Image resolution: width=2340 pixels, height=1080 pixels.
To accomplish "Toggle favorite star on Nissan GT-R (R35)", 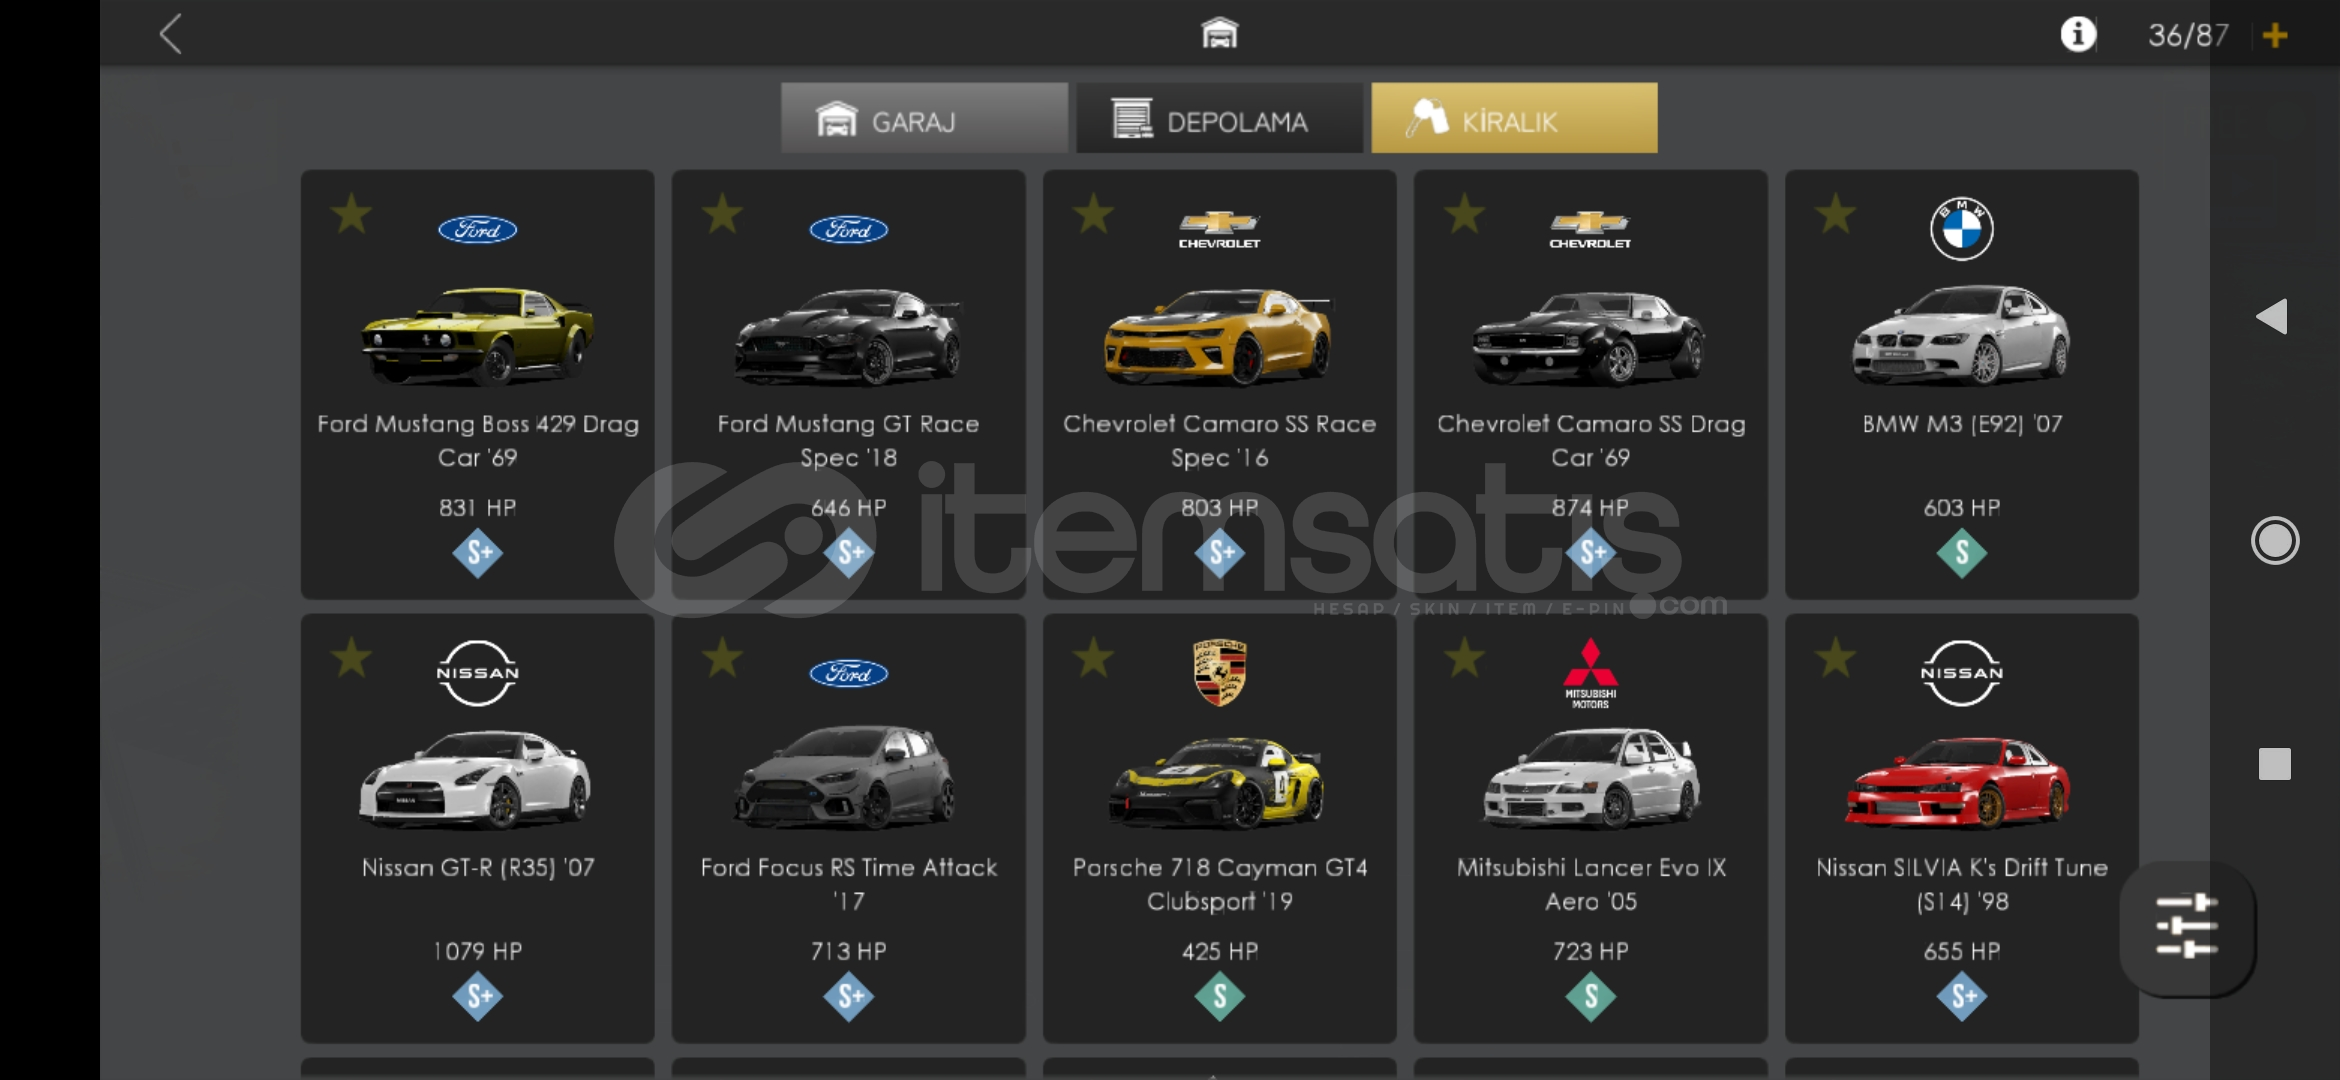I will (x=352, y=658).
